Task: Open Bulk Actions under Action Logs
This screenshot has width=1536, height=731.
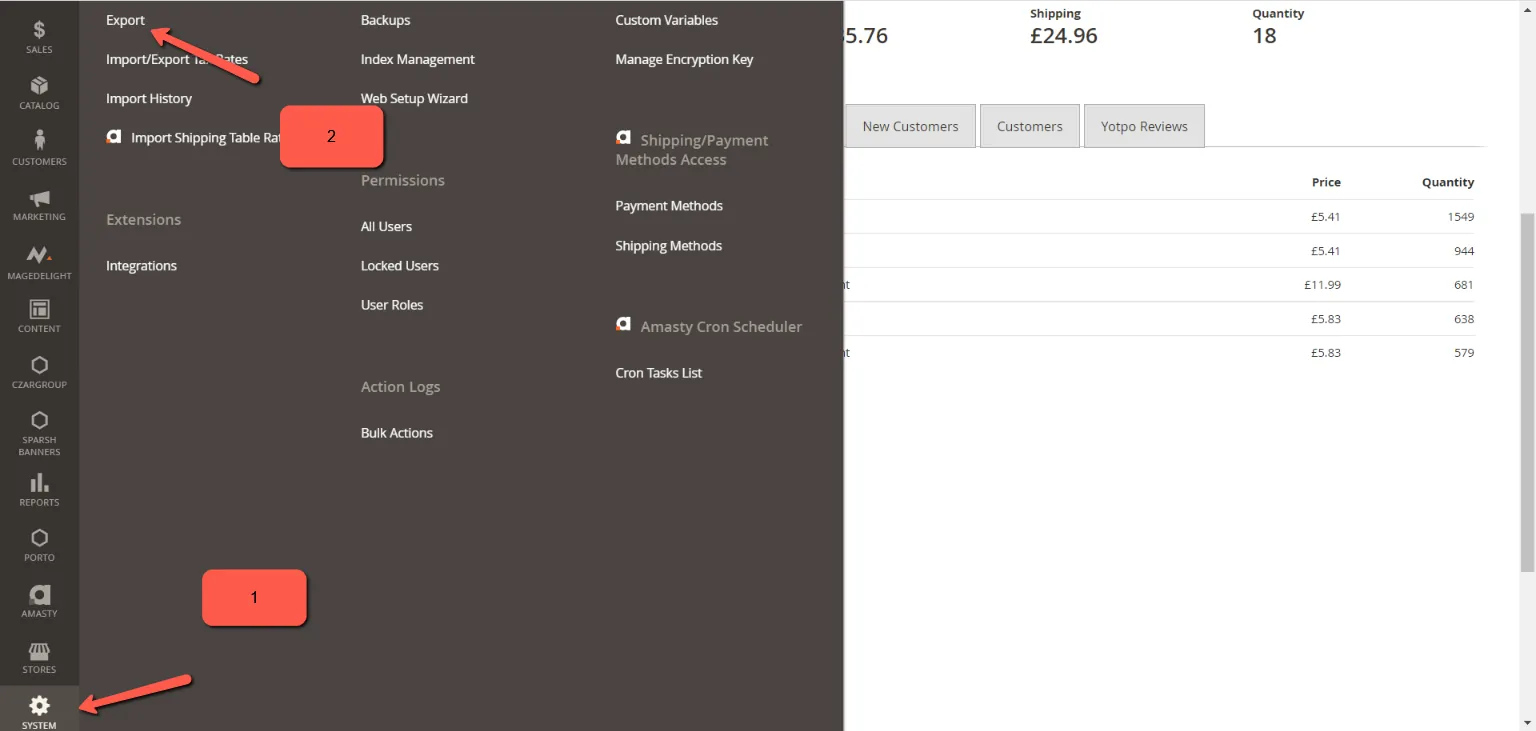Action: 396,433
